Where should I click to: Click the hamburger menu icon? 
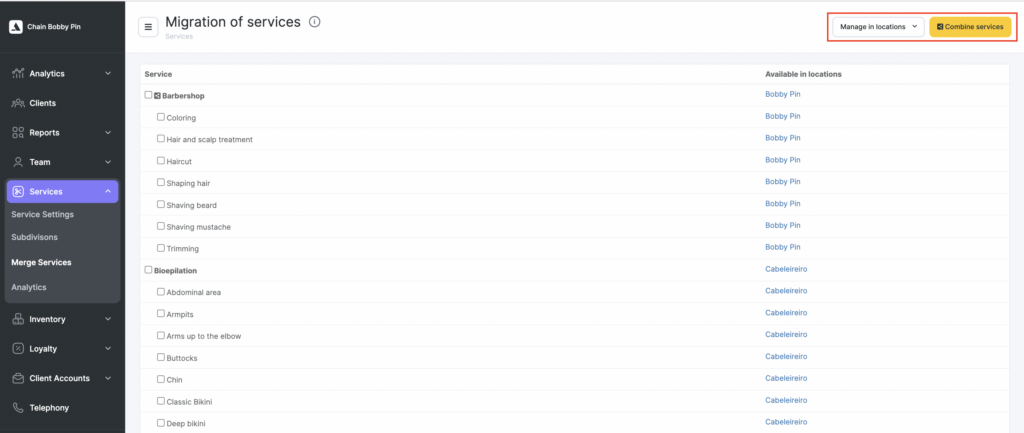(x=149, y=27)
